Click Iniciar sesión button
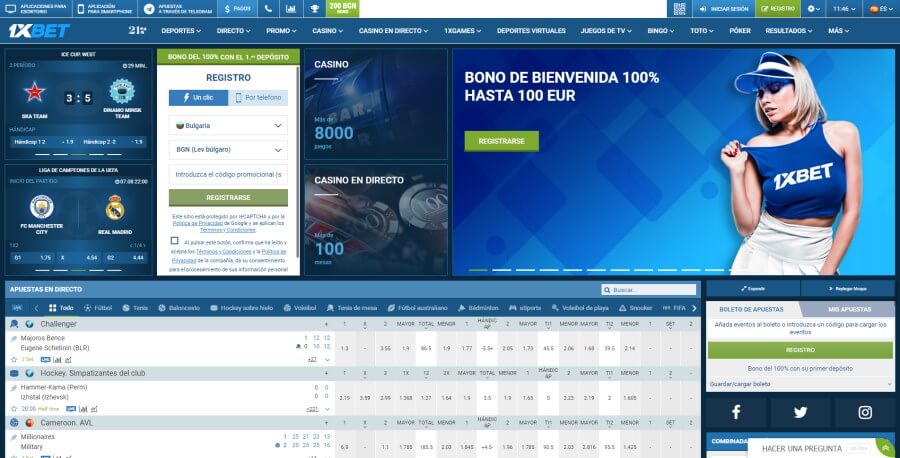Image resolution: width=900 pixels, height=458 pixels. point(724,9)
